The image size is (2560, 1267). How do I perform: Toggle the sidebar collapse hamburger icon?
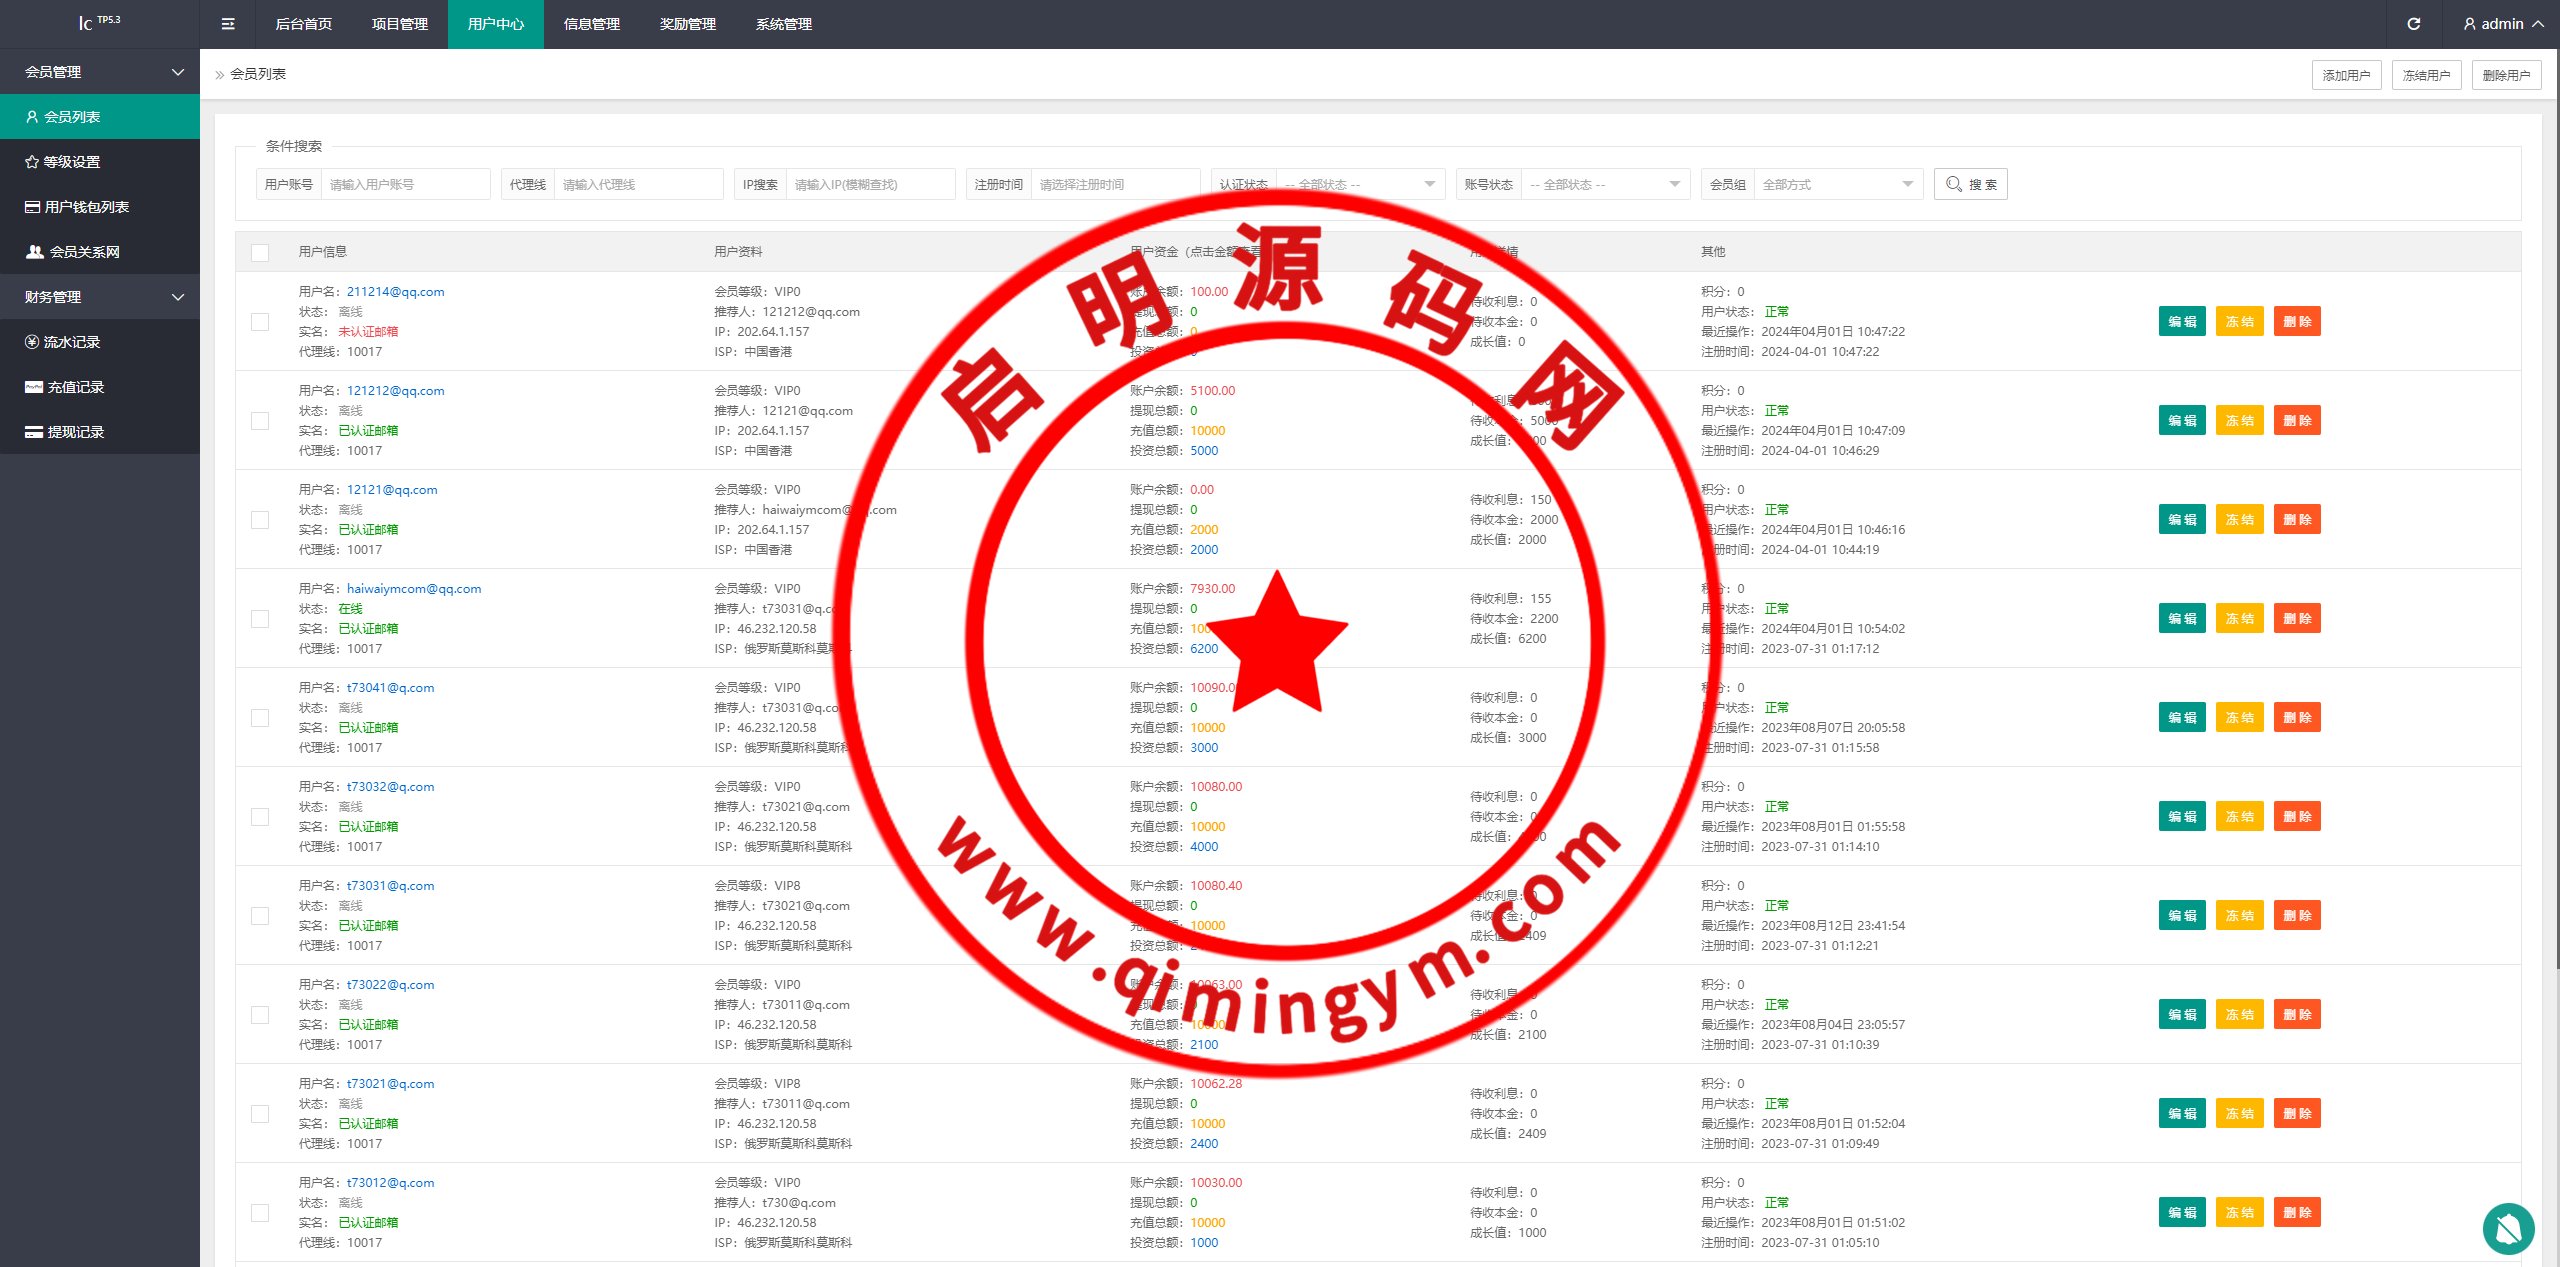pyautogui.click(x=228, y=24)
